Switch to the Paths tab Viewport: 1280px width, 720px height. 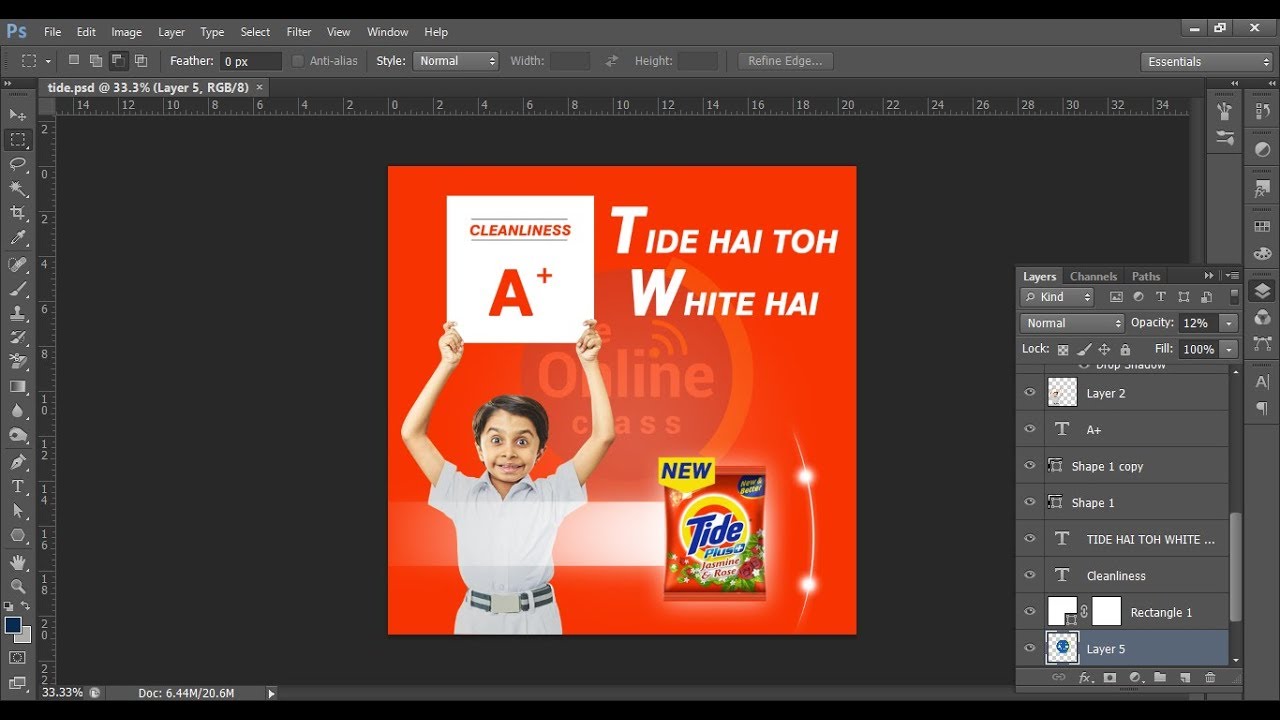1146,276
